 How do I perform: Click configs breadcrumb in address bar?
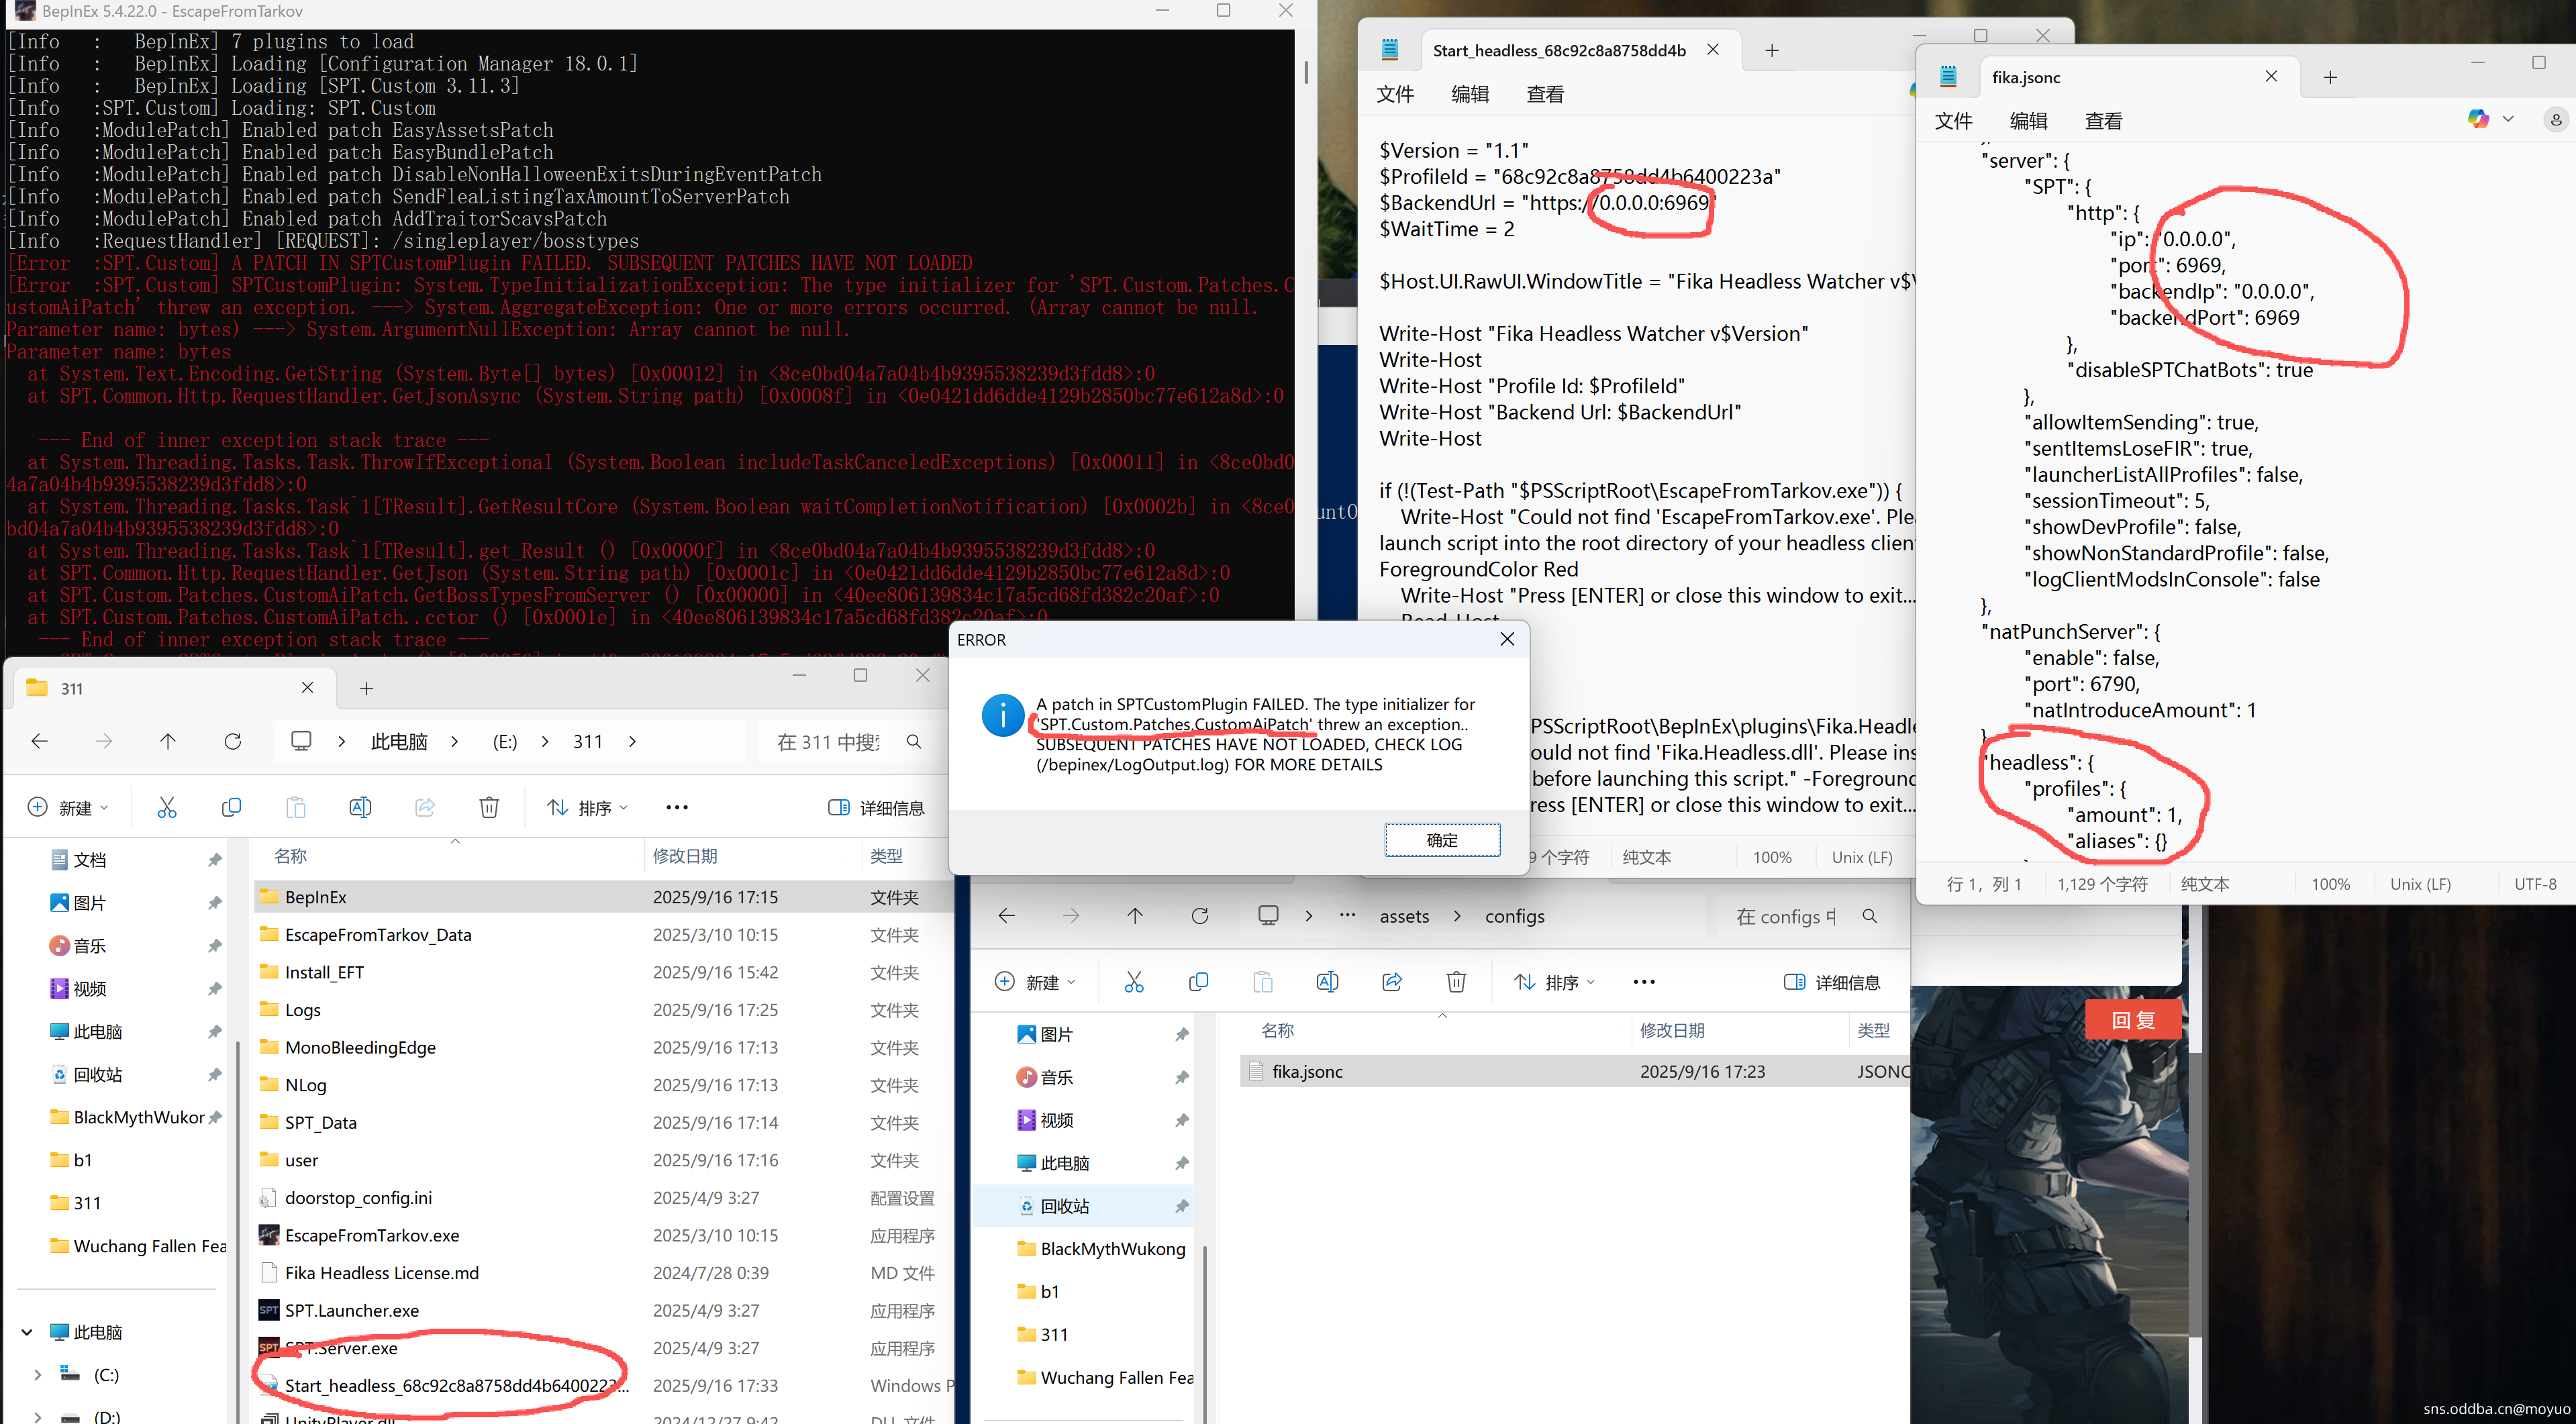pos(1514,916)
